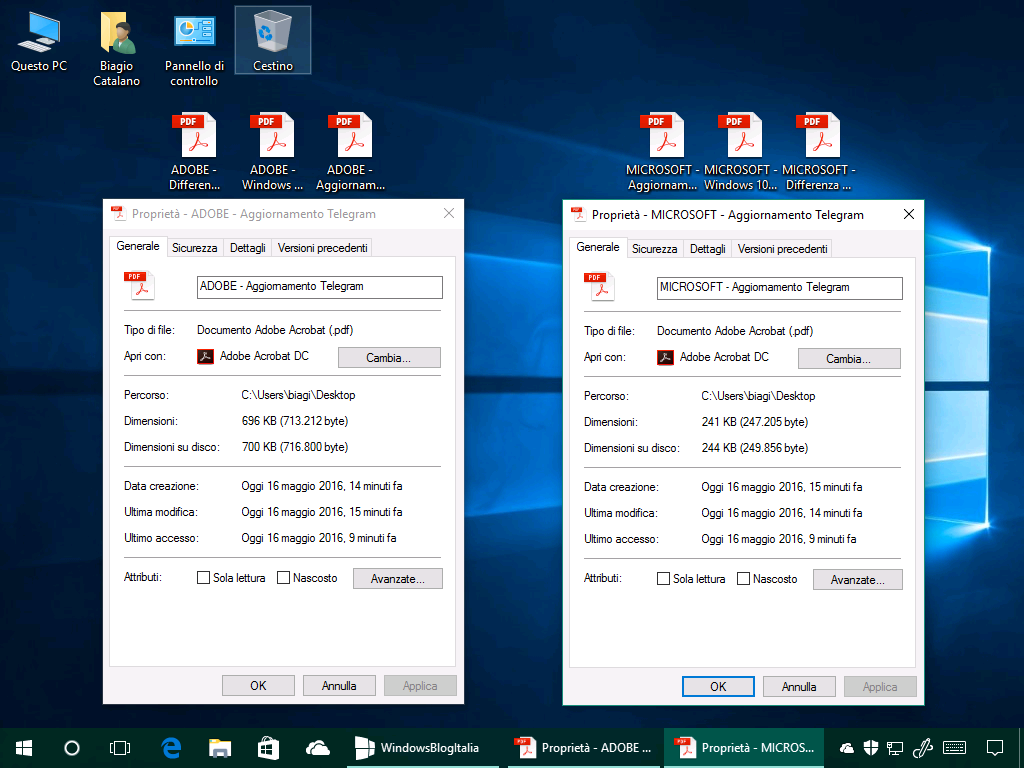Select the ADOBE - Aggiornam... PDF on desktop
Image resolution: width=1024 pixels, height=768 pixels.
coord(350,152)
